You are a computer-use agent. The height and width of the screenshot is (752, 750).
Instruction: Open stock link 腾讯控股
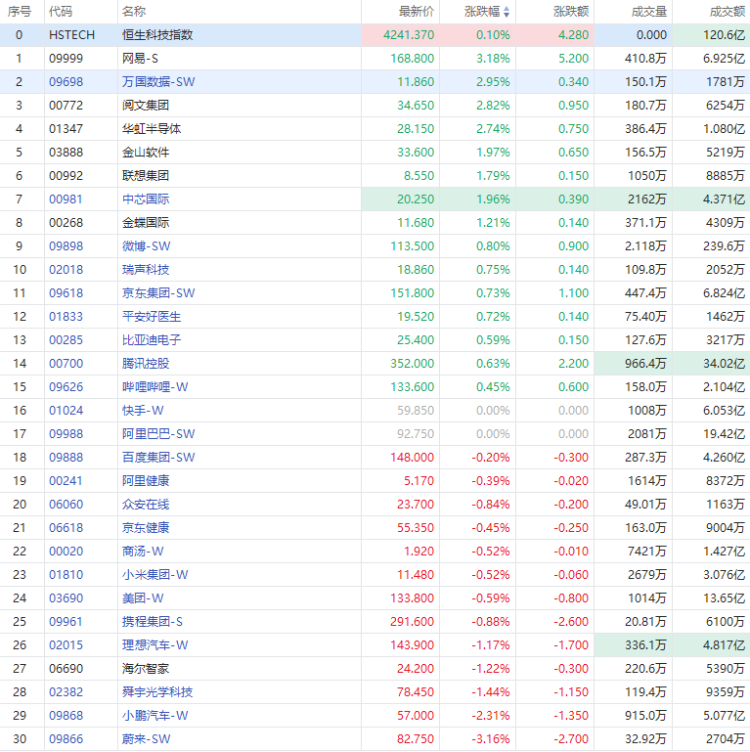coord(146,364)
